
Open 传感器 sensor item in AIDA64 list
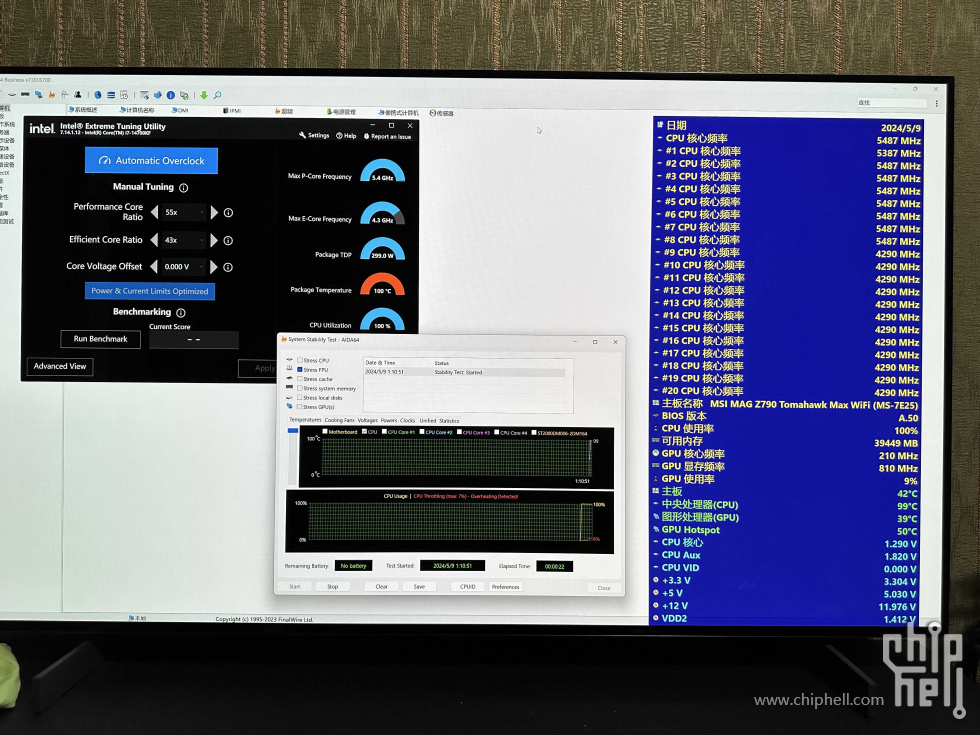coord(442,113)
